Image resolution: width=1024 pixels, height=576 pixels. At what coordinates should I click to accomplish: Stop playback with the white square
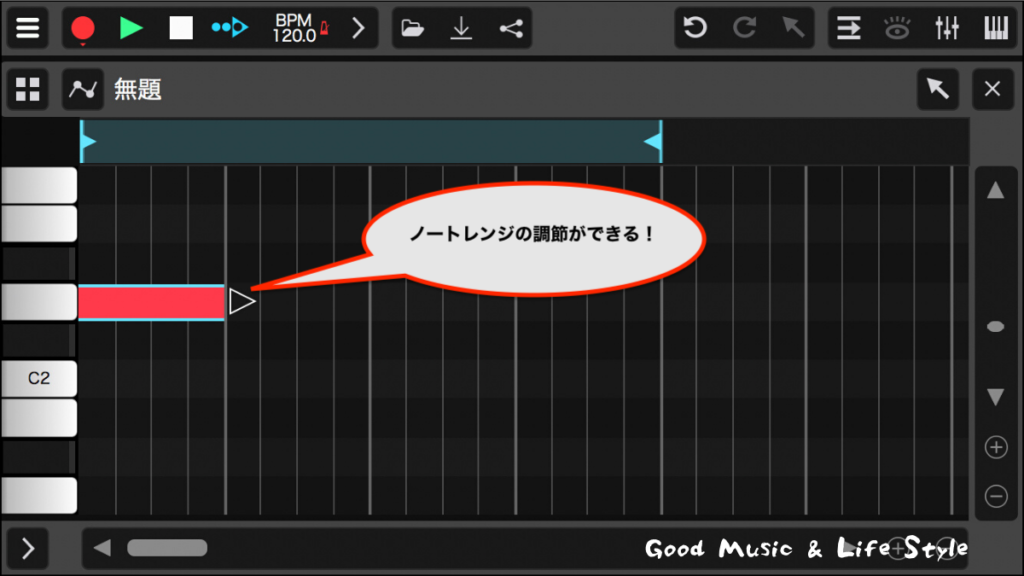181,28
